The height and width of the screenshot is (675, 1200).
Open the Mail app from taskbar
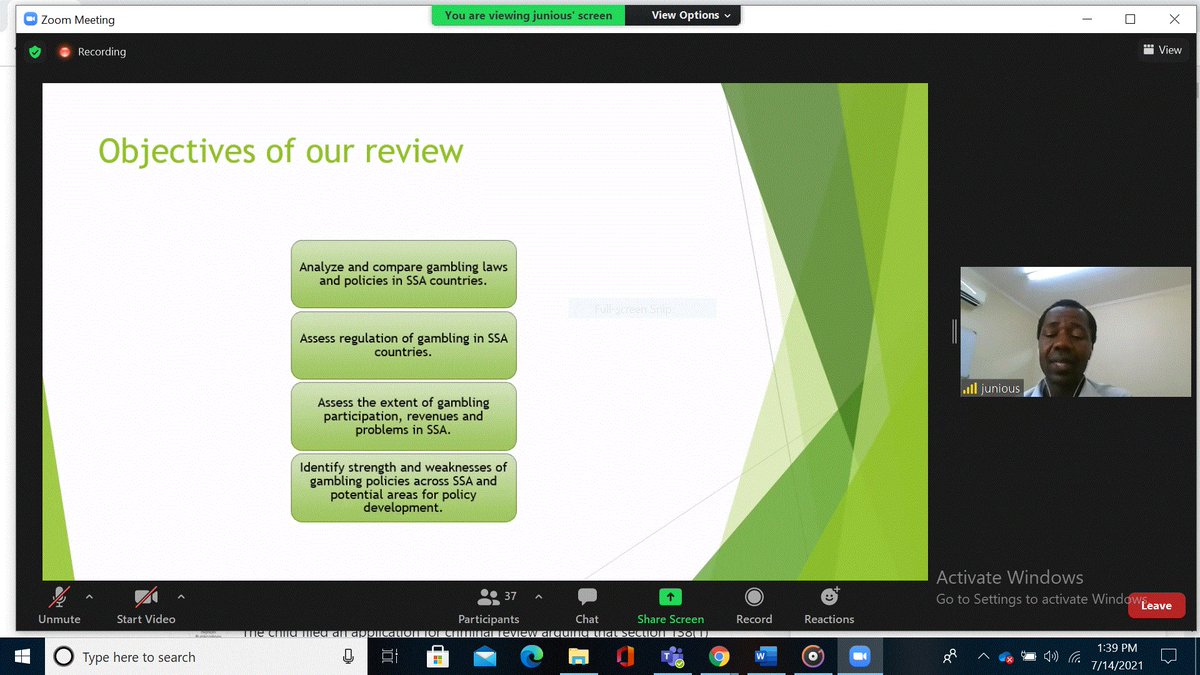point(484,657)
